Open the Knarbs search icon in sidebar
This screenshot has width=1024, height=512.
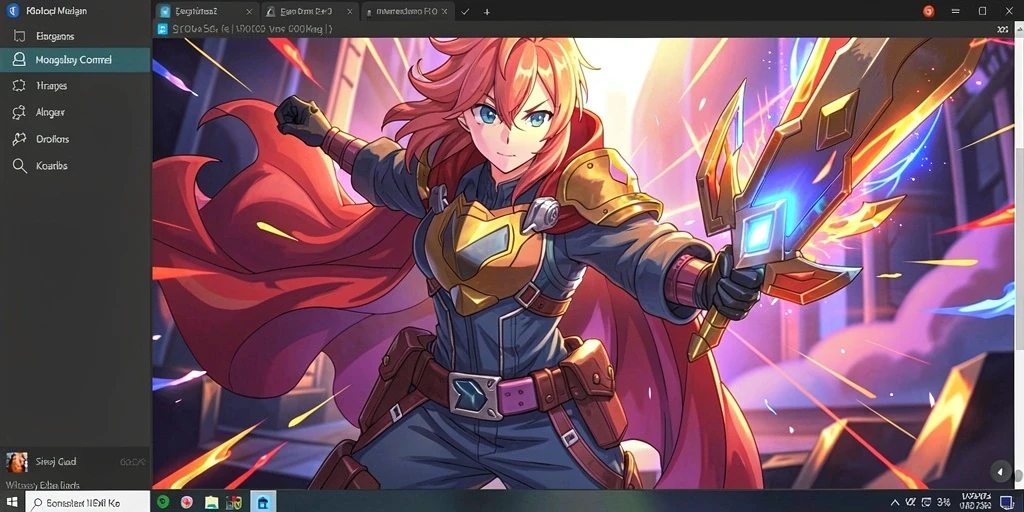tap(20, 166)
